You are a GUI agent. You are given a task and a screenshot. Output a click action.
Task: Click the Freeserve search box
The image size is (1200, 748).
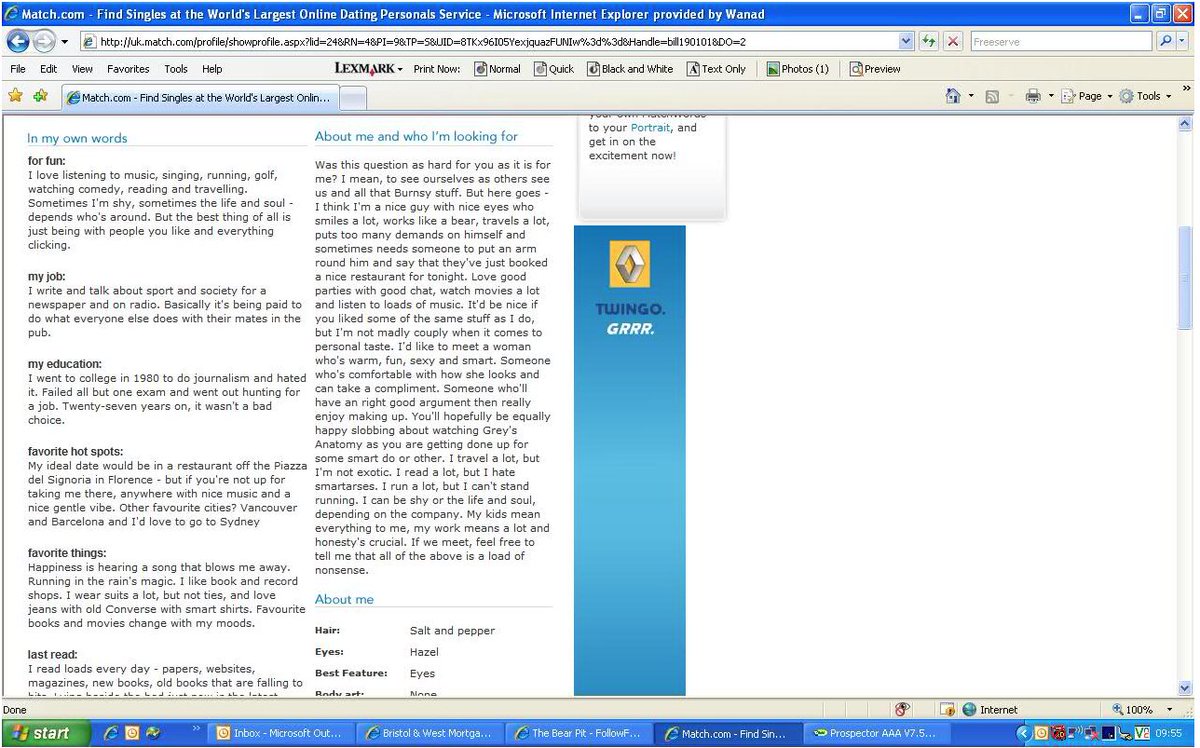[1062, 42]
